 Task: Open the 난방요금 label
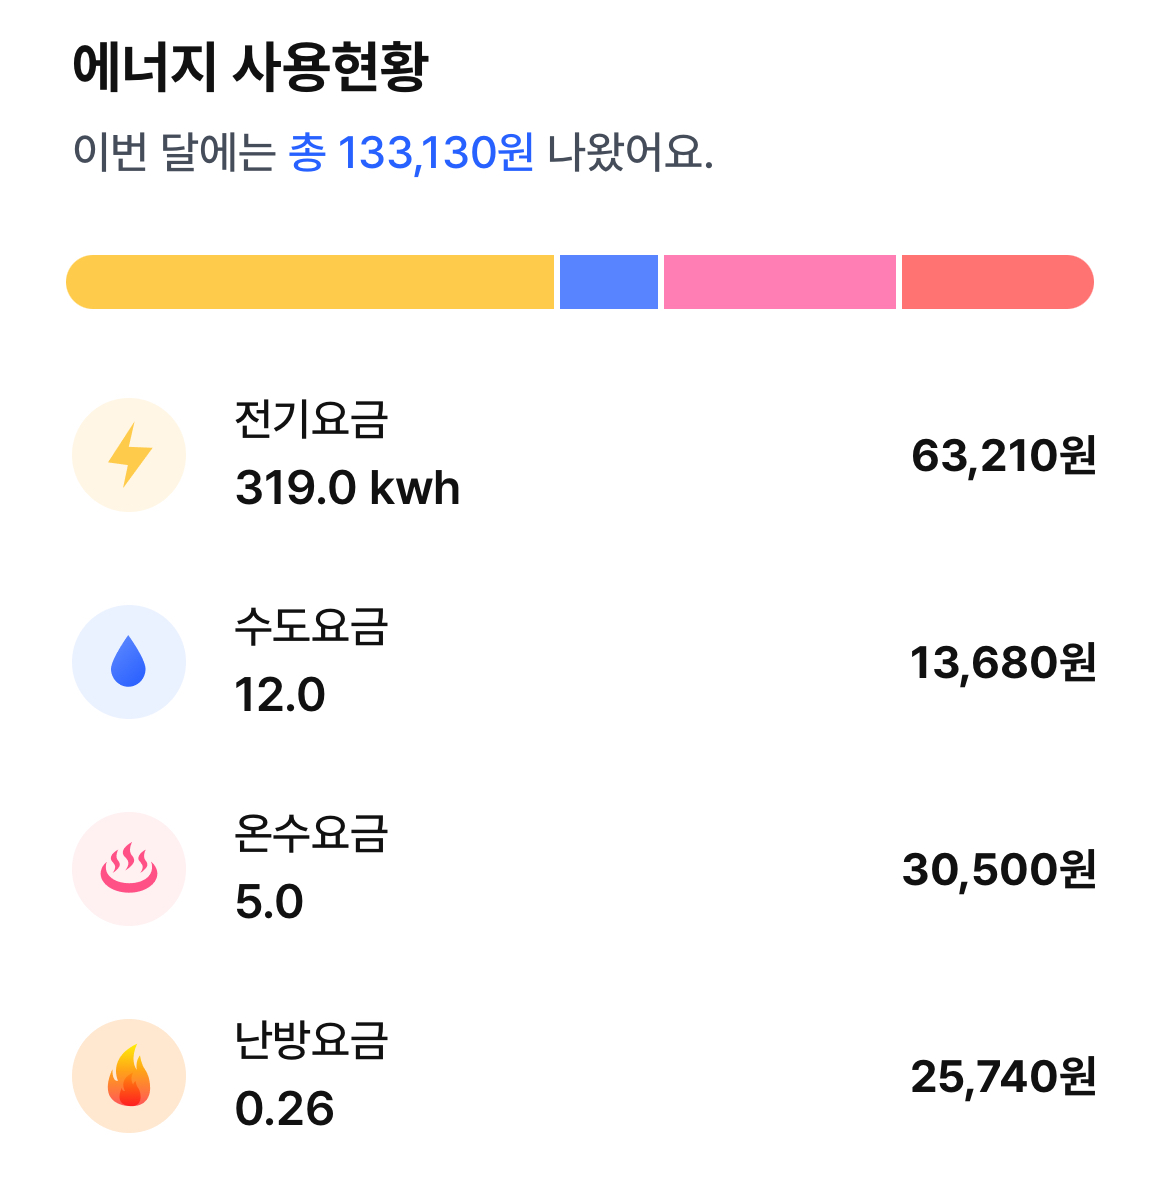(x=311, y=1041)
